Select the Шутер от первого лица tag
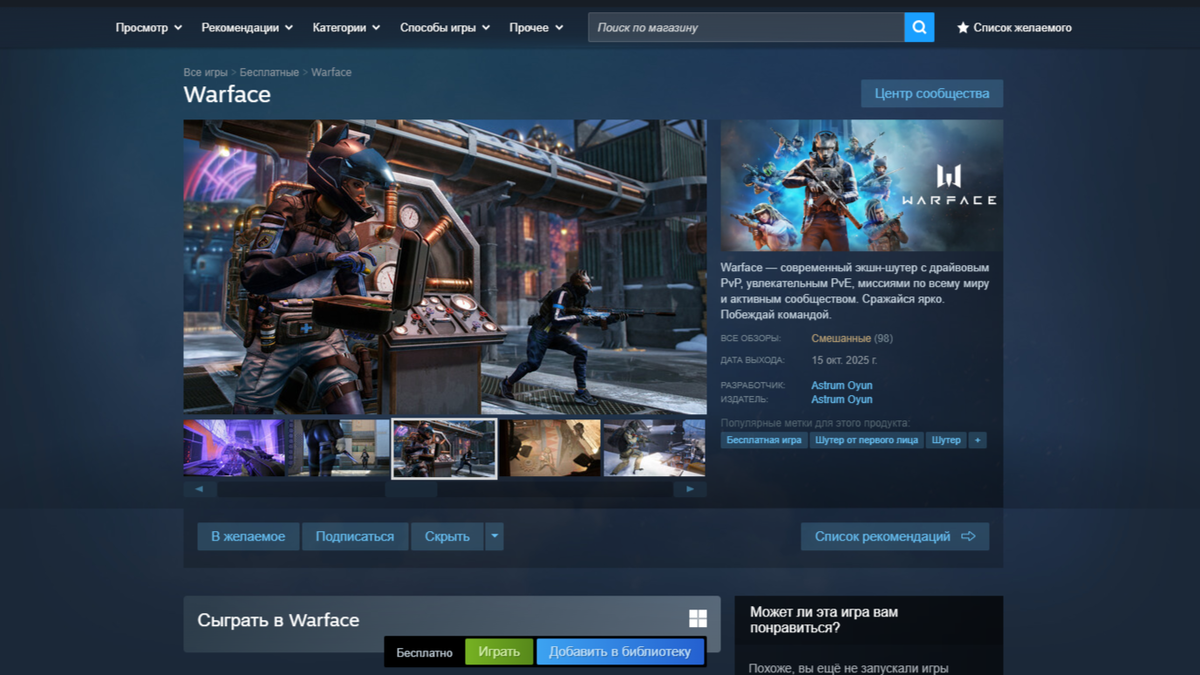This screenshot has width=1200, height=675. pyautogui.click(x=867, y=440)
